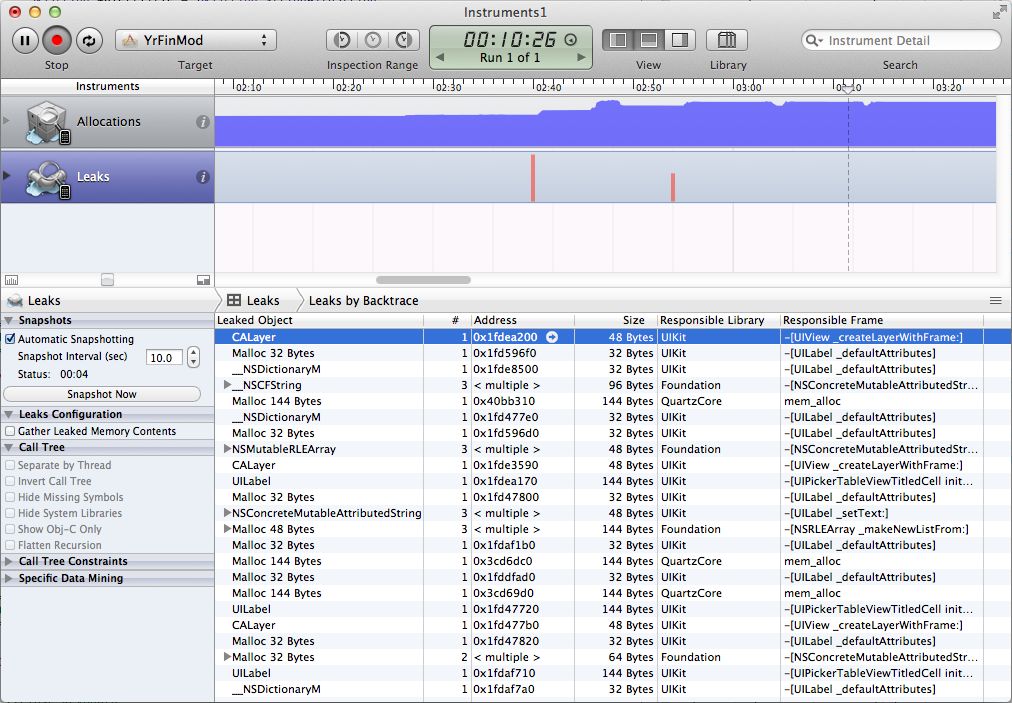The image size is (1012, 703).
Task: Toggle Flatten Recursion checkbox
Action: (10, 545)
